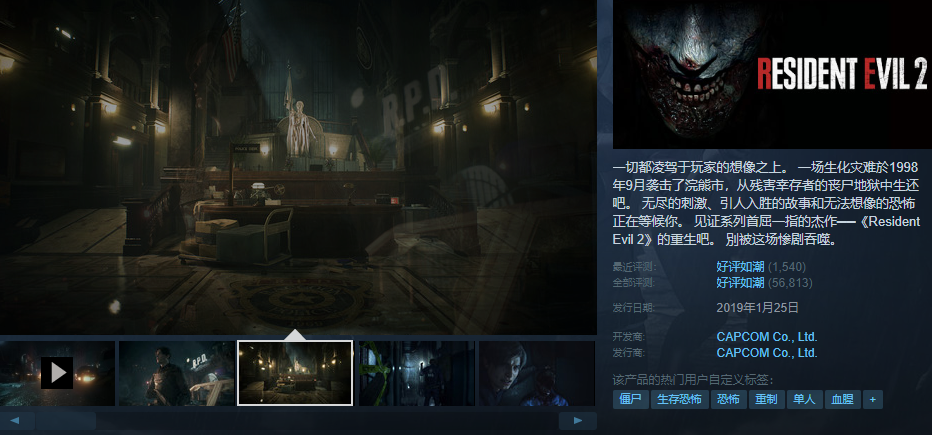The image size is (932, 435).
Task: Open the 单人 tag
Action: point(804,400)
